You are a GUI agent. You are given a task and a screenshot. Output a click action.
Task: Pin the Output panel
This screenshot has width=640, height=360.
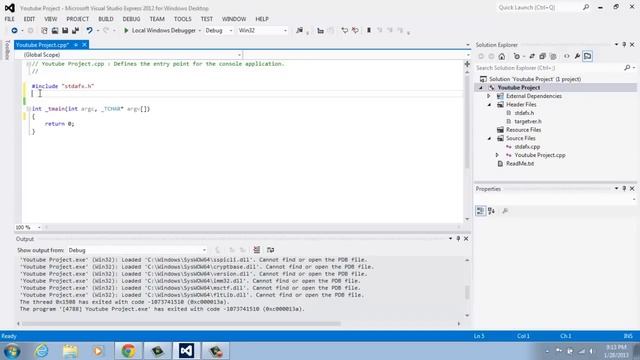coord(458,239)
